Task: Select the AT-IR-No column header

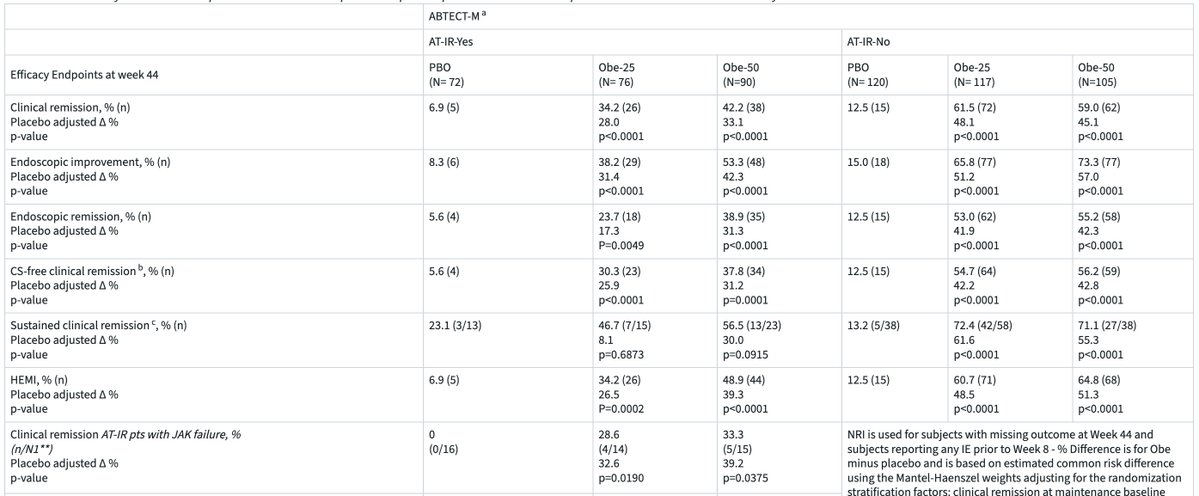Action: (x=867, y=43)
